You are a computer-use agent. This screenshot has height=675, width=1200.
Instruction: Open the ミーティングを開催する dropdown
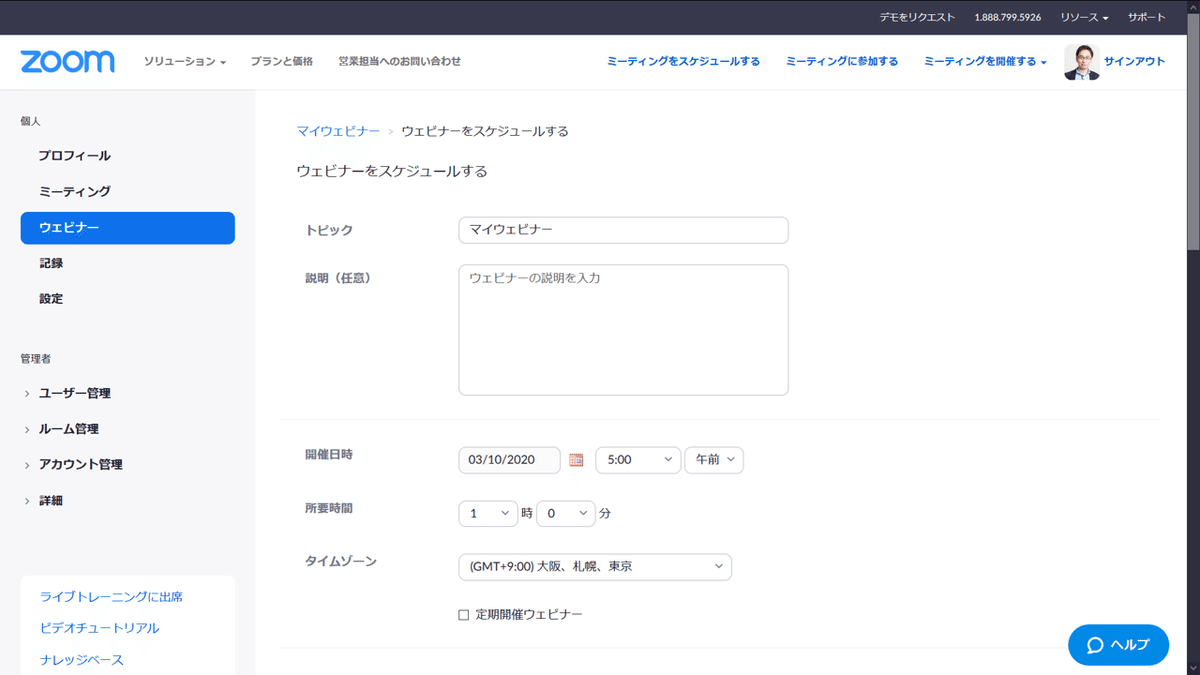(x=982, y=61)
